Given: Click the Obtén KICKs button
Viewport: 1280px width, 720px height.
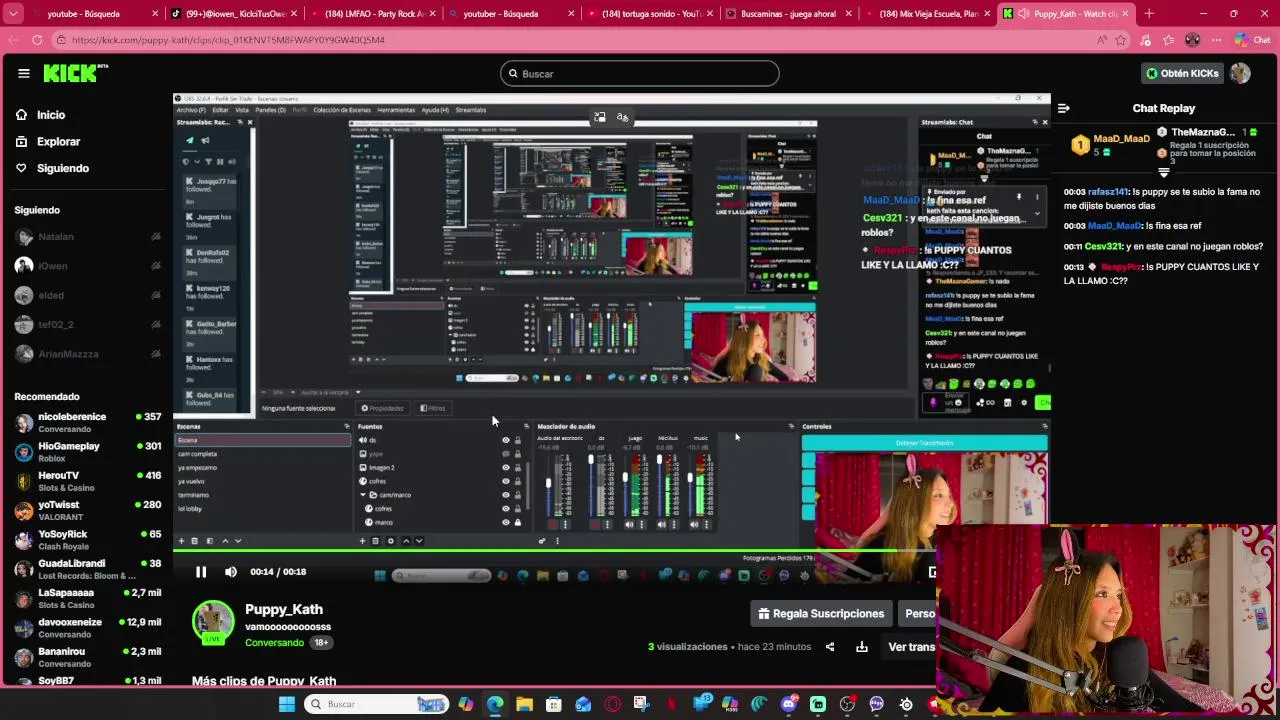Looking at the screenshot, I should pos(1183,73).
